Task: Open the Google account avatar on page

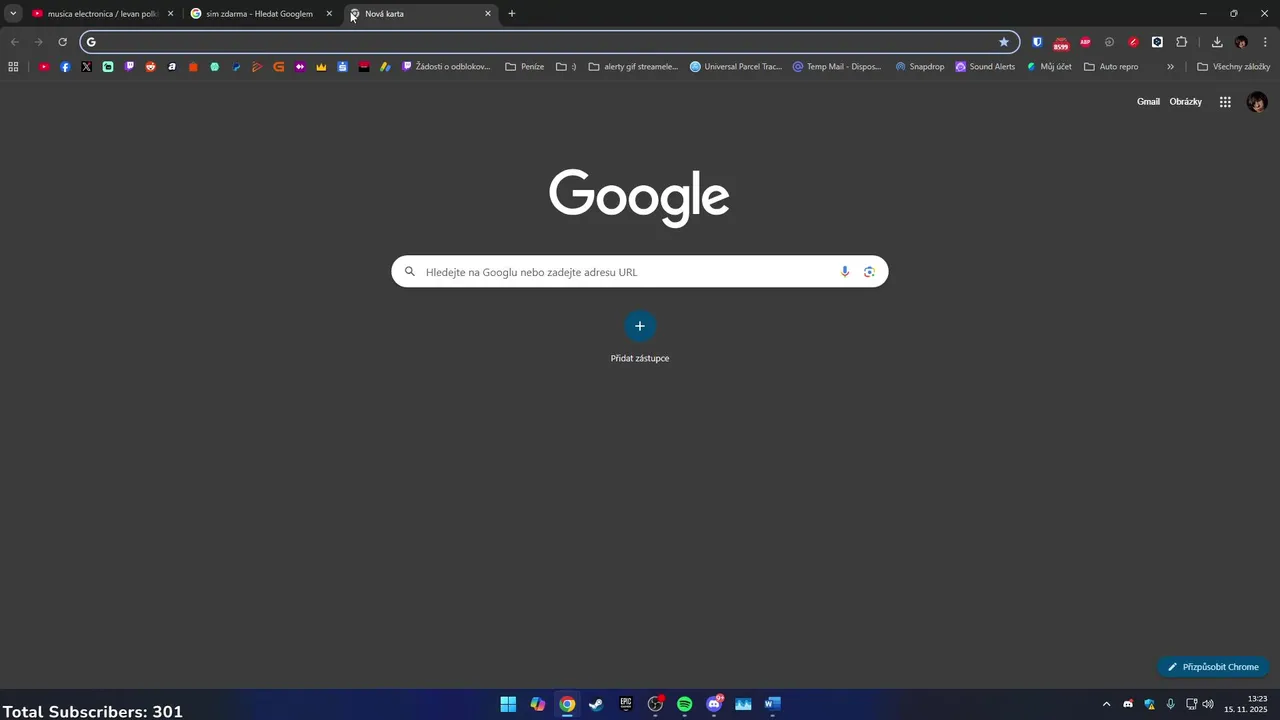Action: point(1257,102)
